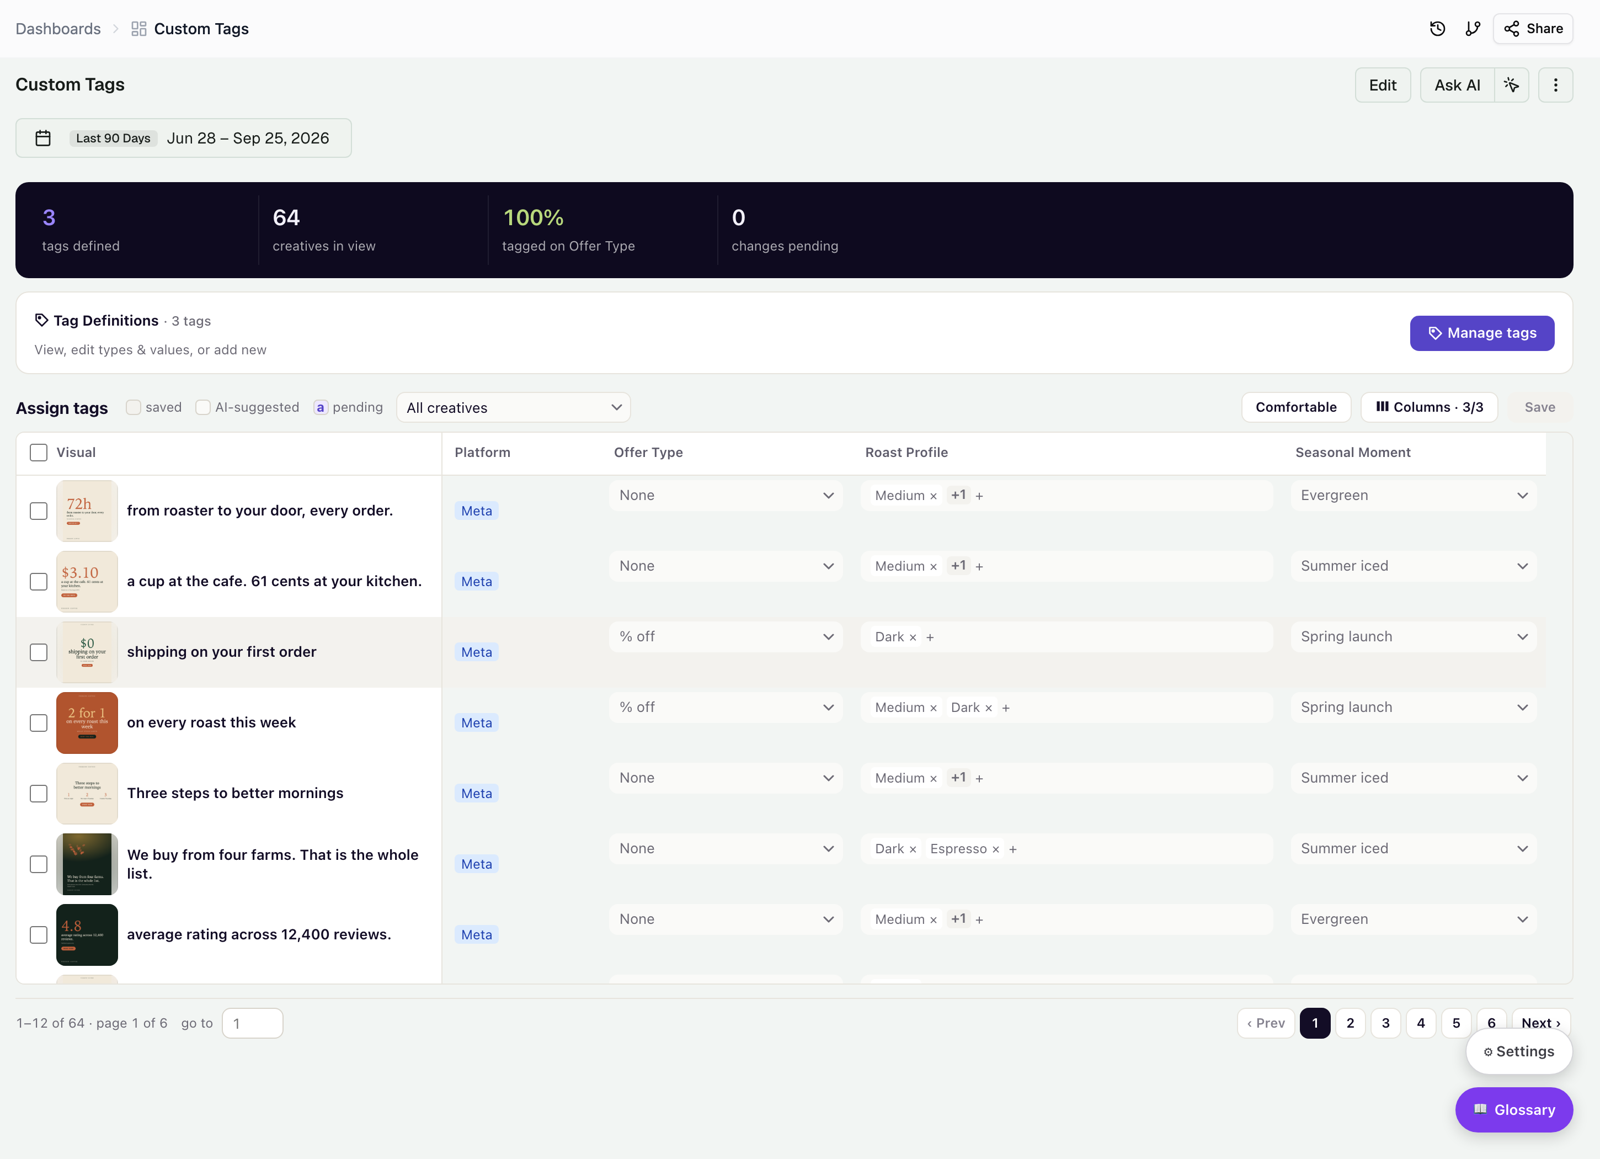Select checkbox for 'a cup at the cafe' row
Viewport: 1600px width, 1159px height.
point(39,582)
